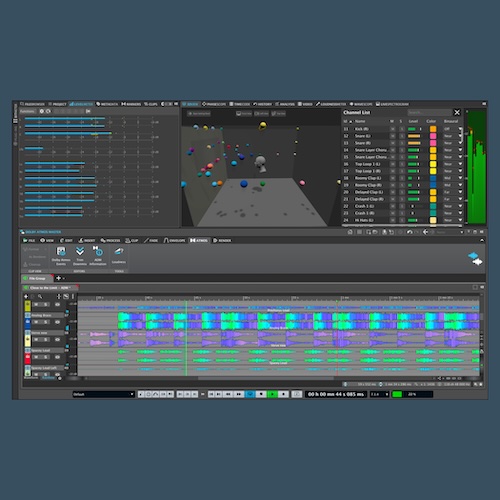This screenshot has width=500, height=500.
Task: Click the Channel List search field
Action: coord(429,112)
